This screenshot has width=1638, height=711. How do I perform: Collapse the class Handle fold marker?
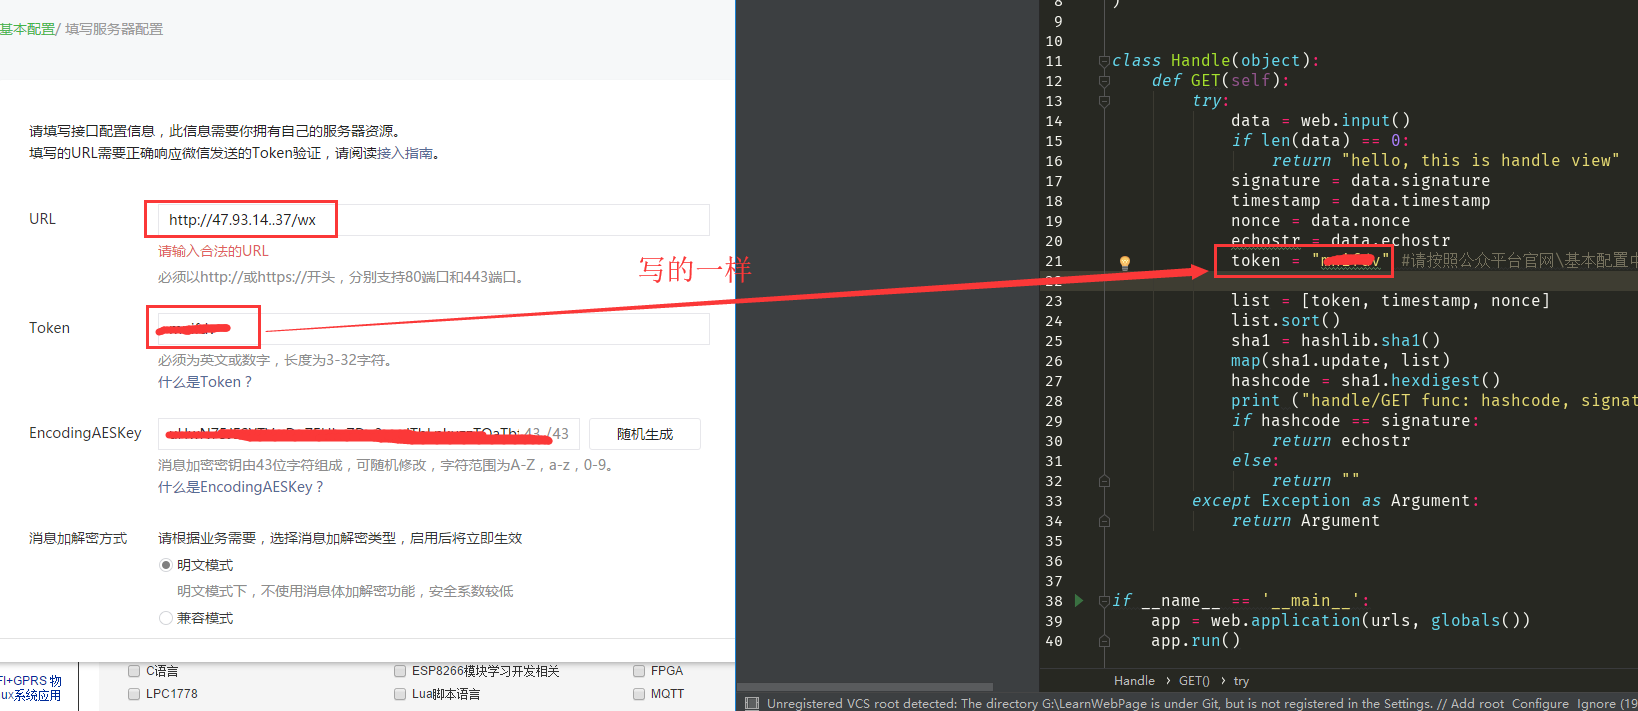pos(1104,61)
